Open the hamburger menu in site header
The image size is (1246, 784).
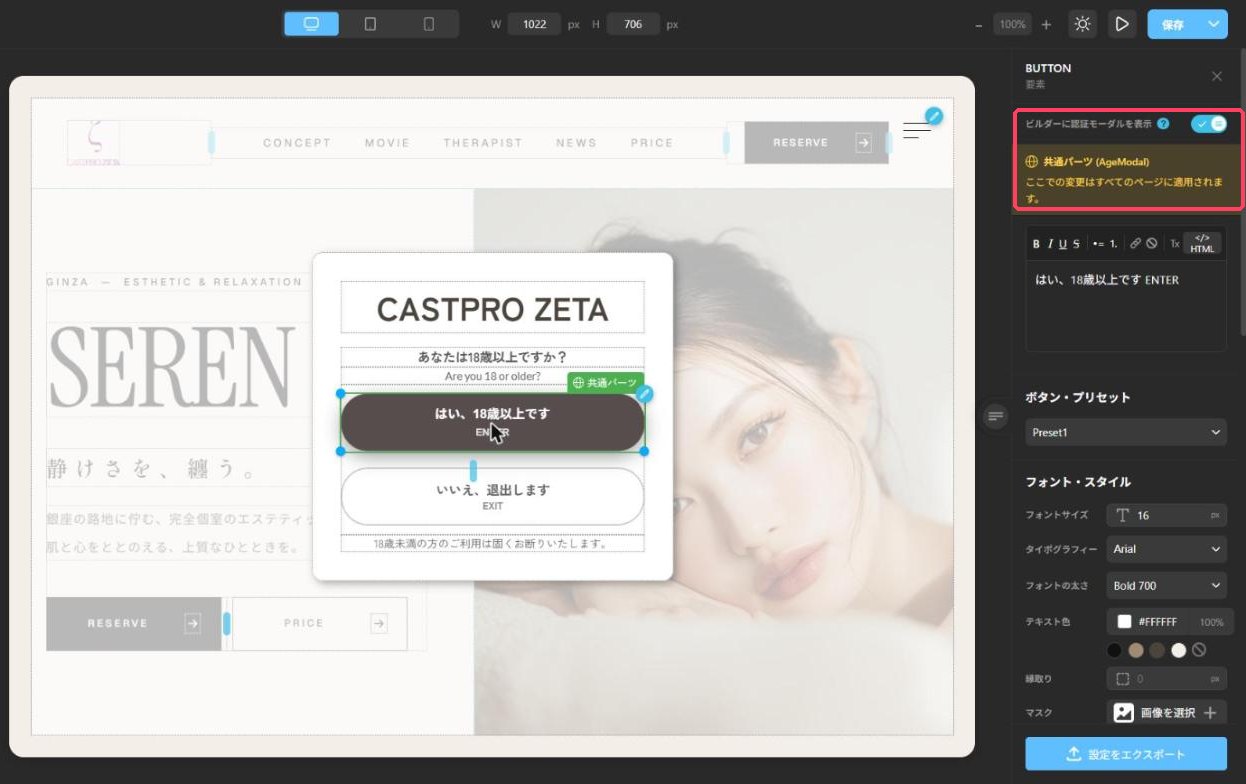point(917,130)
